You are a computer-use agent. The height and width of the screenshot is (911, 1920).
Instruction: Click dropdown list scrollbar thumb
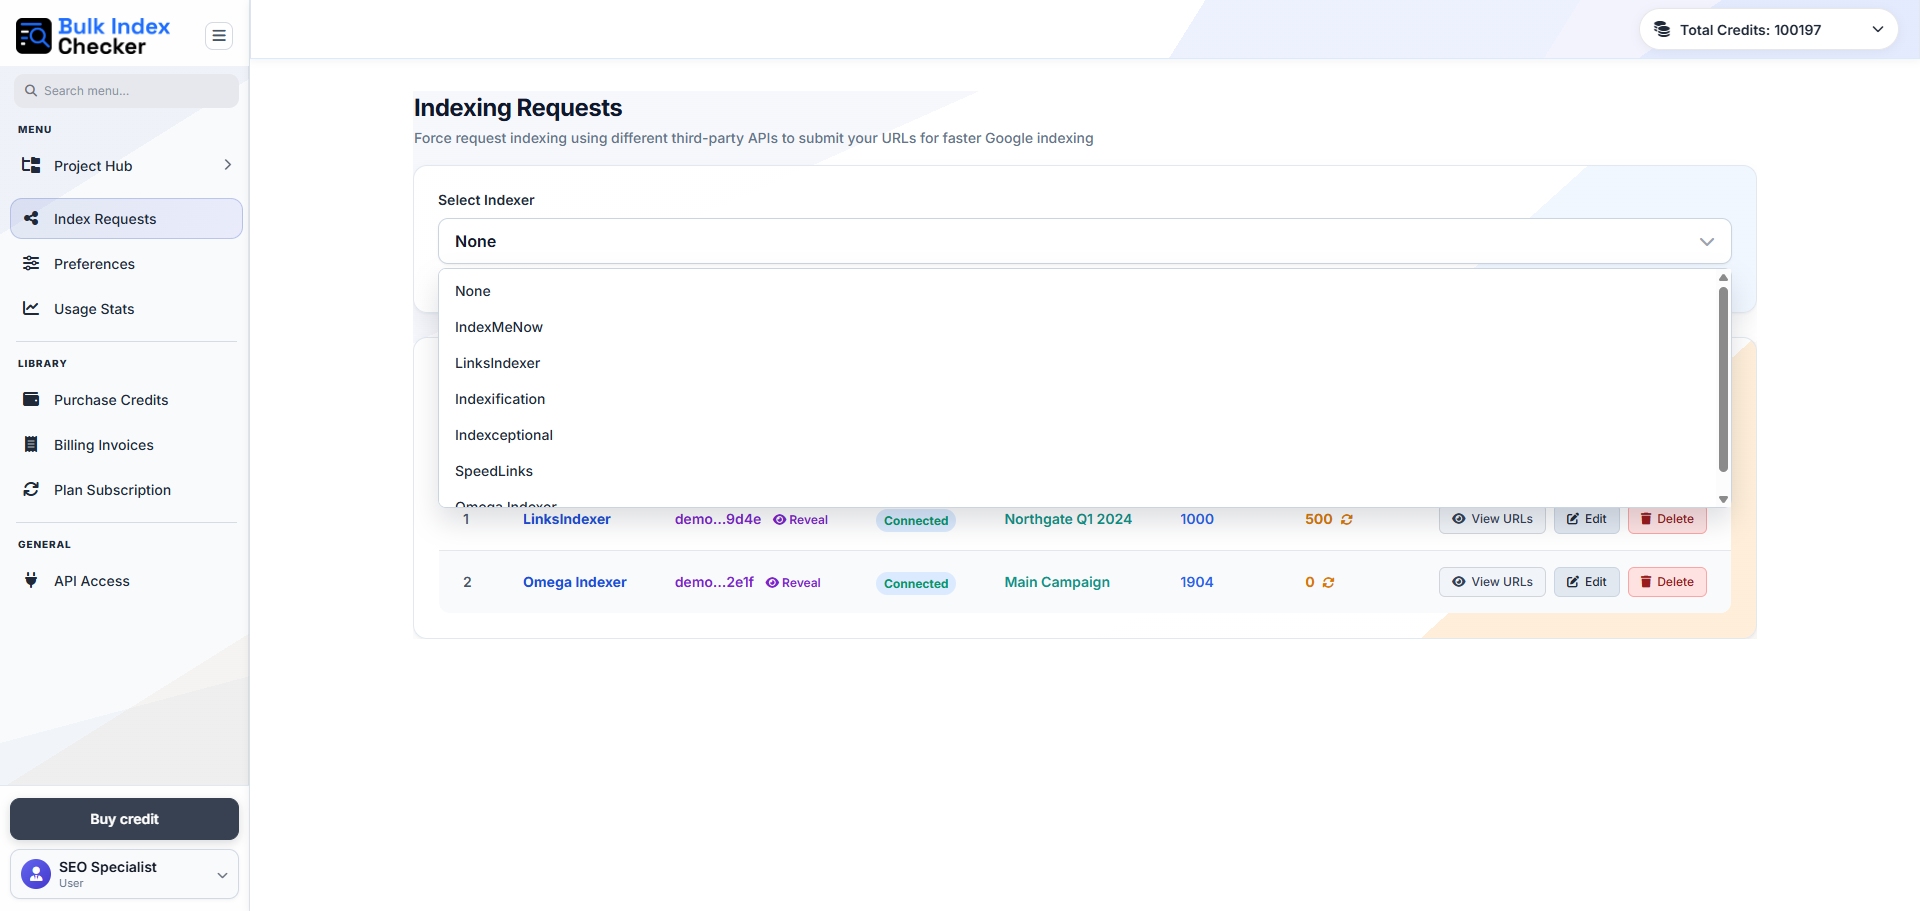pos(1723,379)
